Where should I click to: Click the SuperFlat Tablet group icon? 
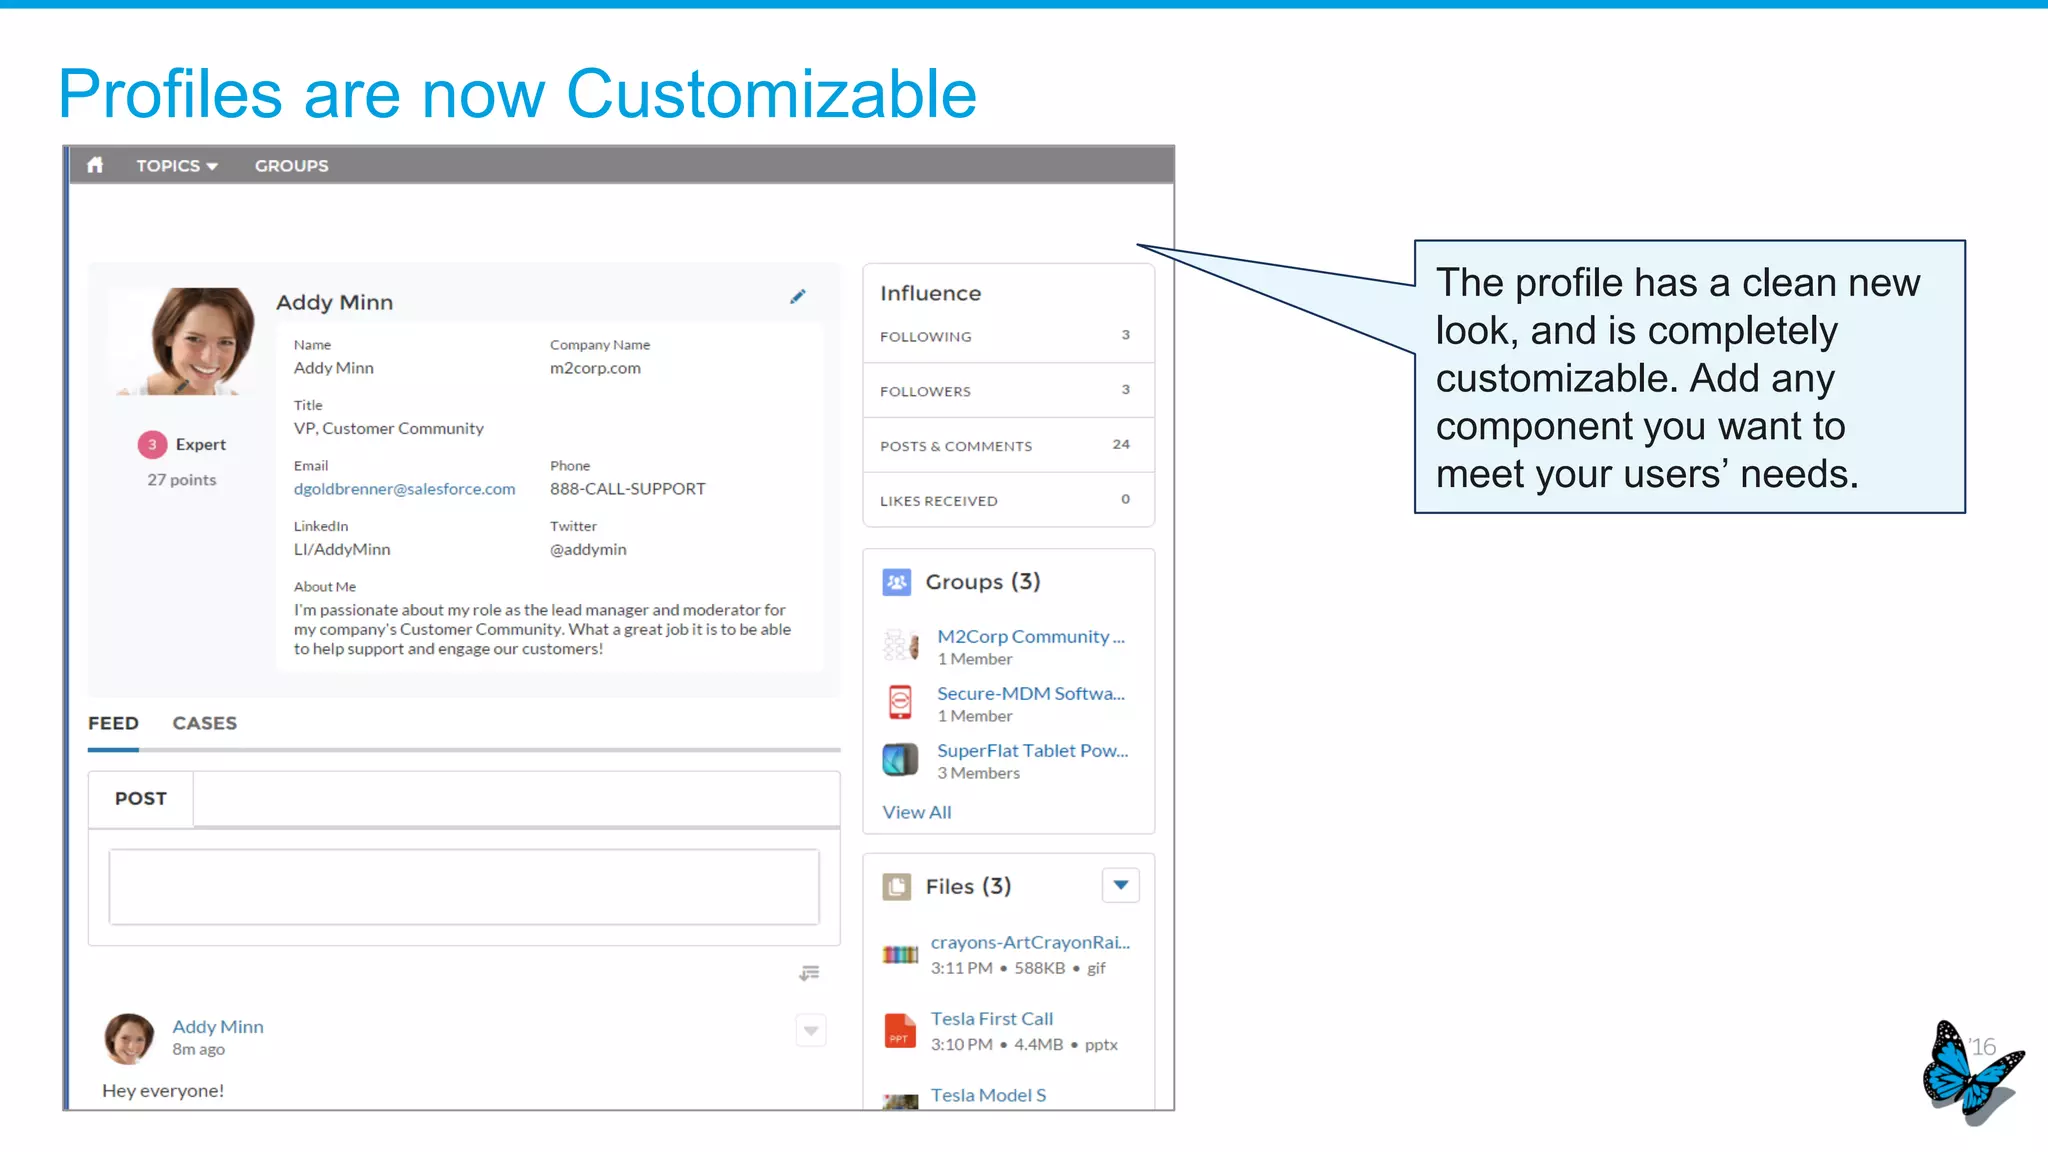[900, 760]
